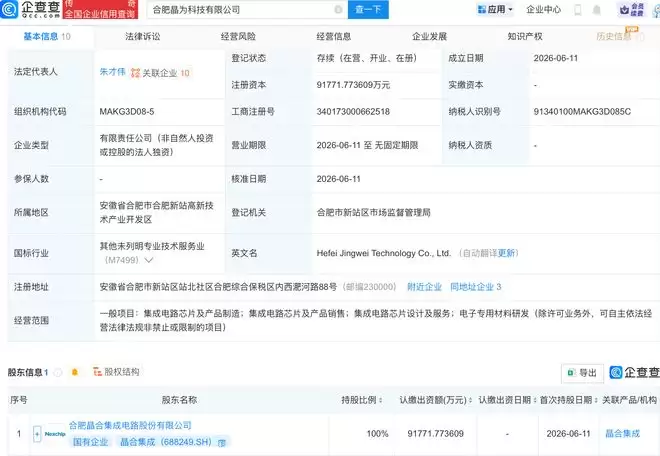The width and height of the screenshot is (660, 456).
Task: Switch to 经营信息 tab
Action: [334, 37]
